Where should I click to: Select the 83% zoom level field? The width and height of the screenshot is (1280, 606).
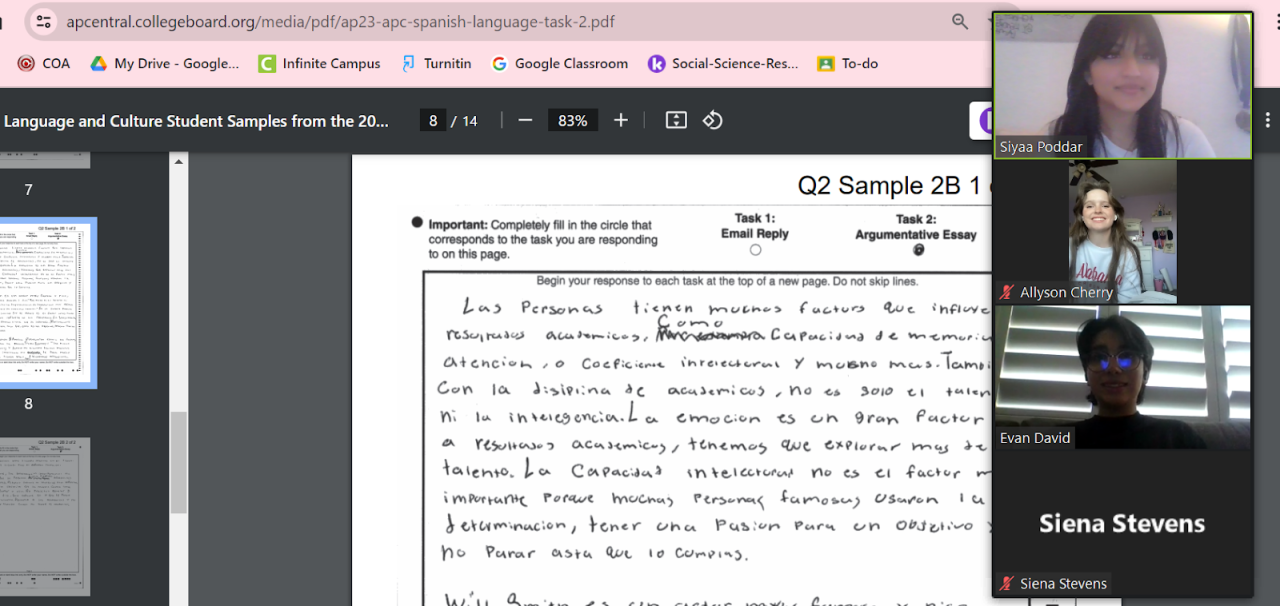572,120
